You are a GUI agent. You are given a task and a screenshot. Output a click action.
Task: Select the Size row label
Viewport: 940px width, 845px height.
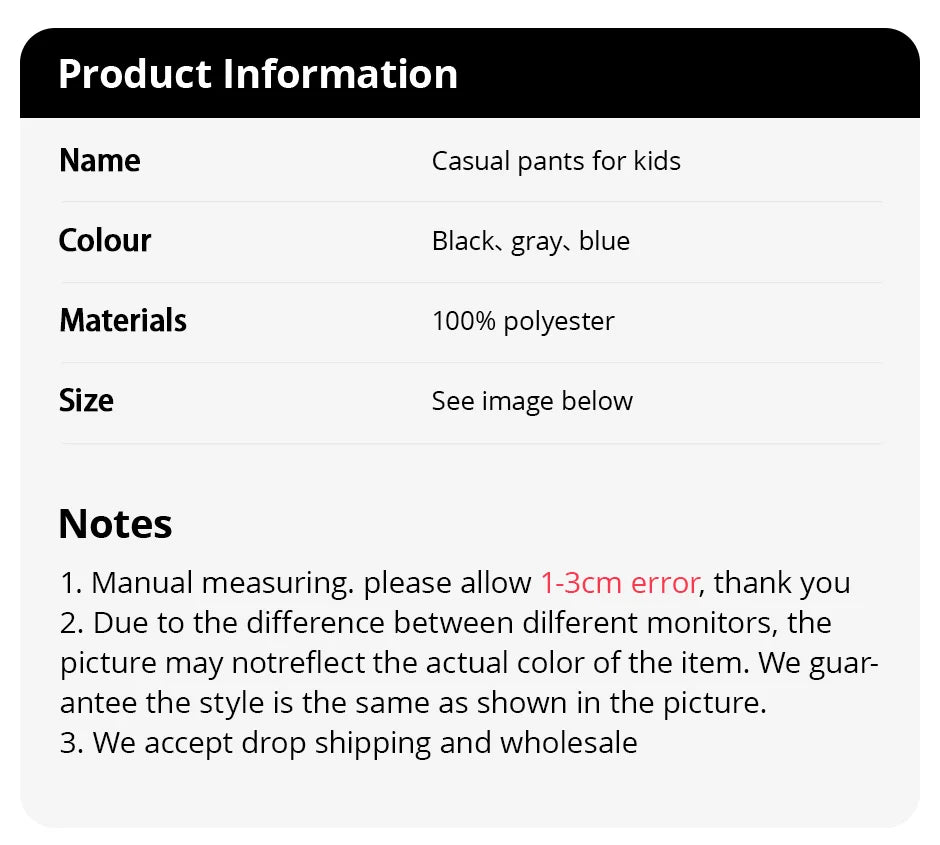pyautogui.click(x=86, y=401)
